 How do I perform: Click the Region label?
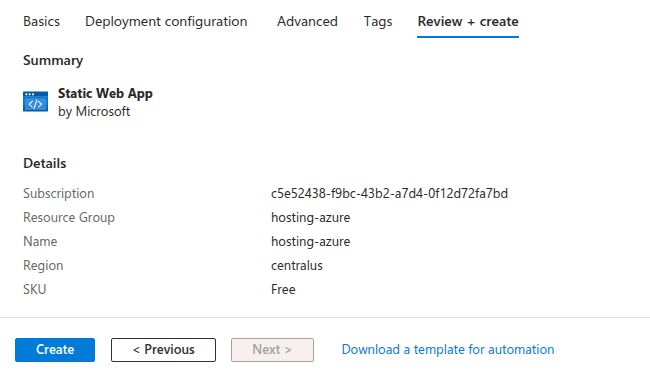pyautogui.click(x=43, y=266)
